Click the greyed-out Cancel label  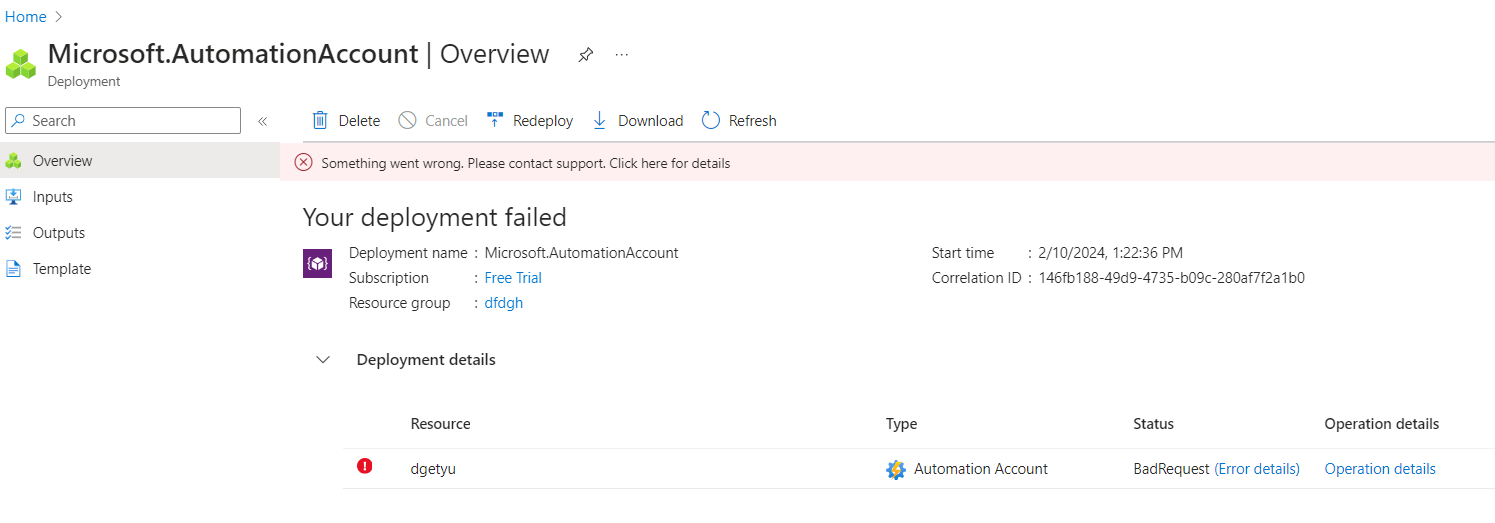coord(446,121)
